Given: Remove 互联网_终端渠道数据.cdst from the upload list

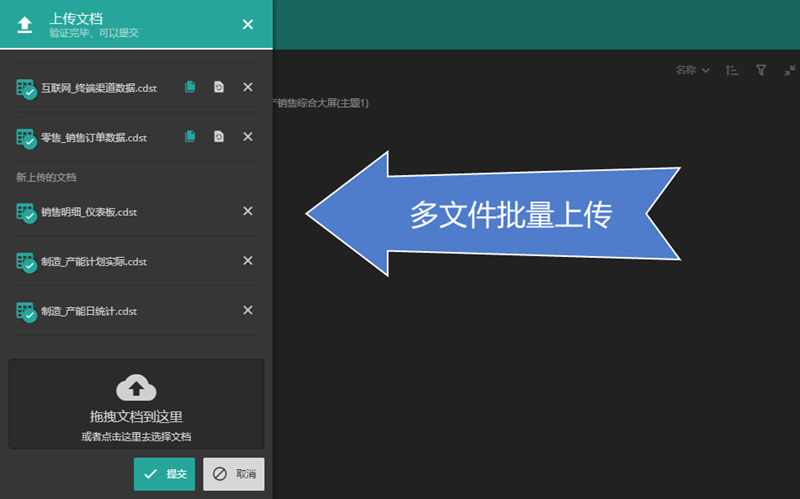Looking at the screenshot, I should (x=248, y=87).
